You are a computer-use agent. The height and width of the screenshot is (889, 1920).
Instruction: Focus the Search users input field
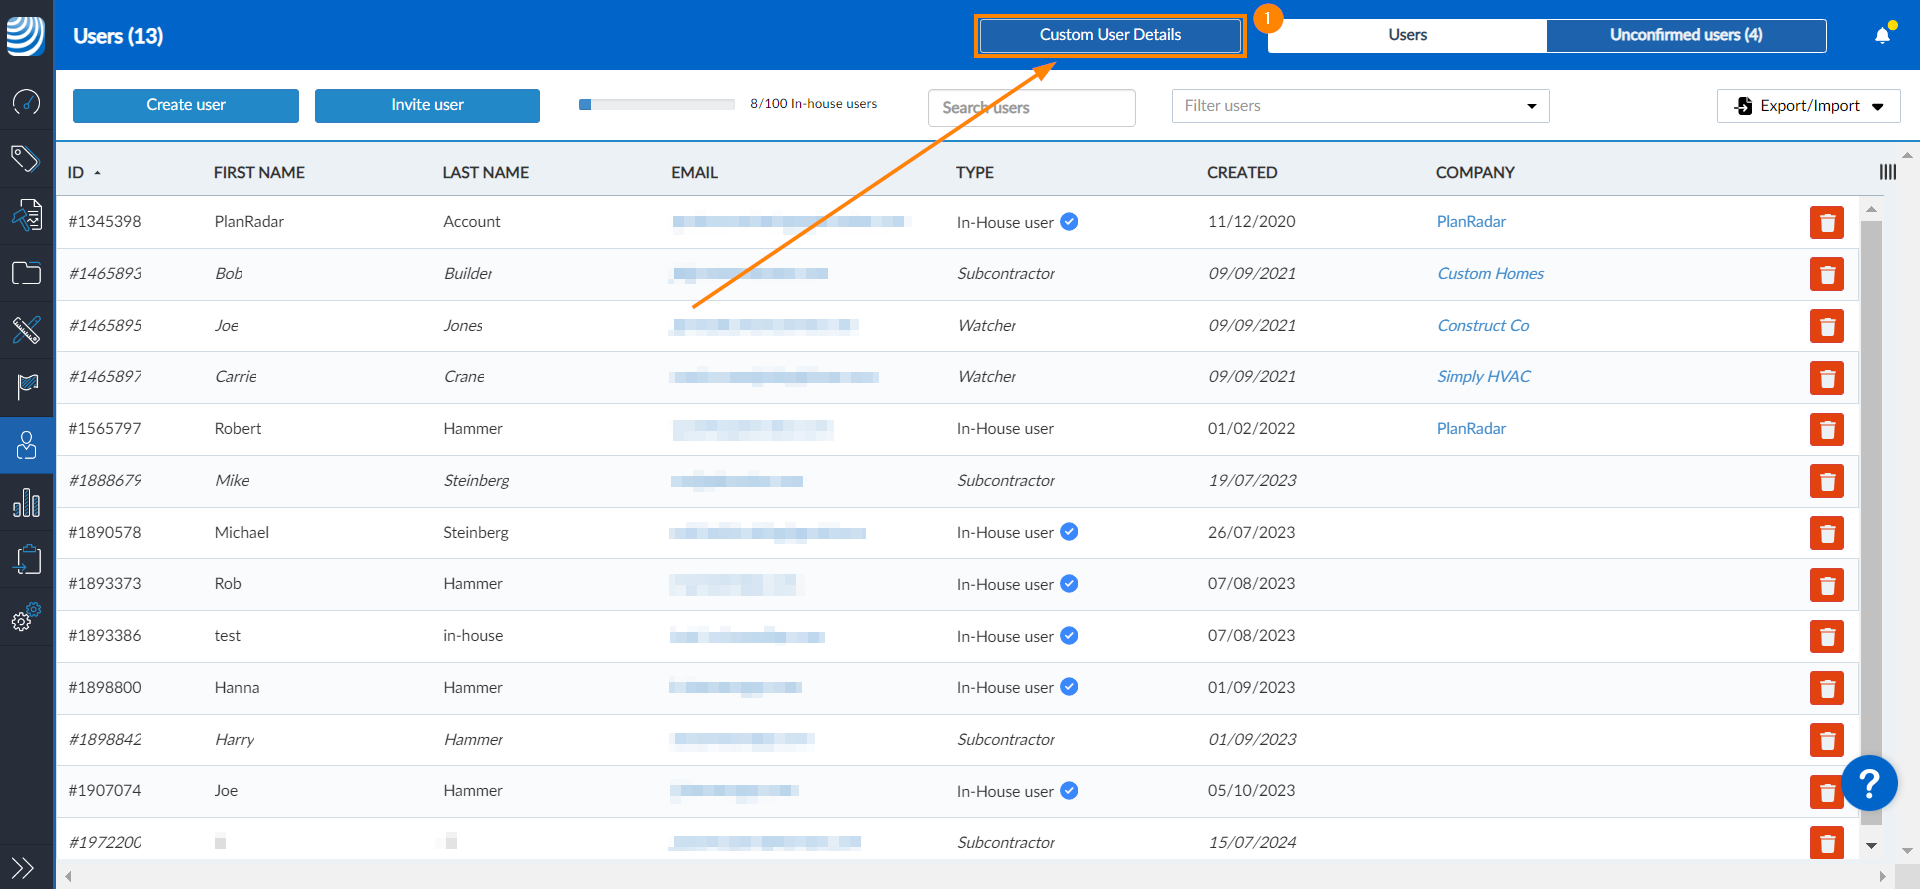1031,107
